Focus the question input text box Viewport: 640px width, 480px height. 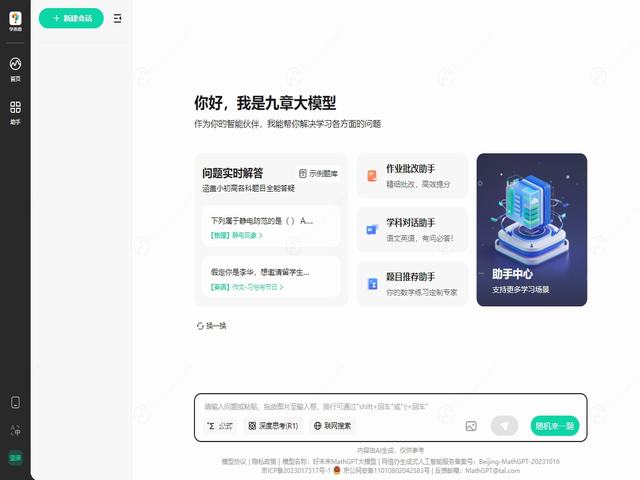coord(391,407)
